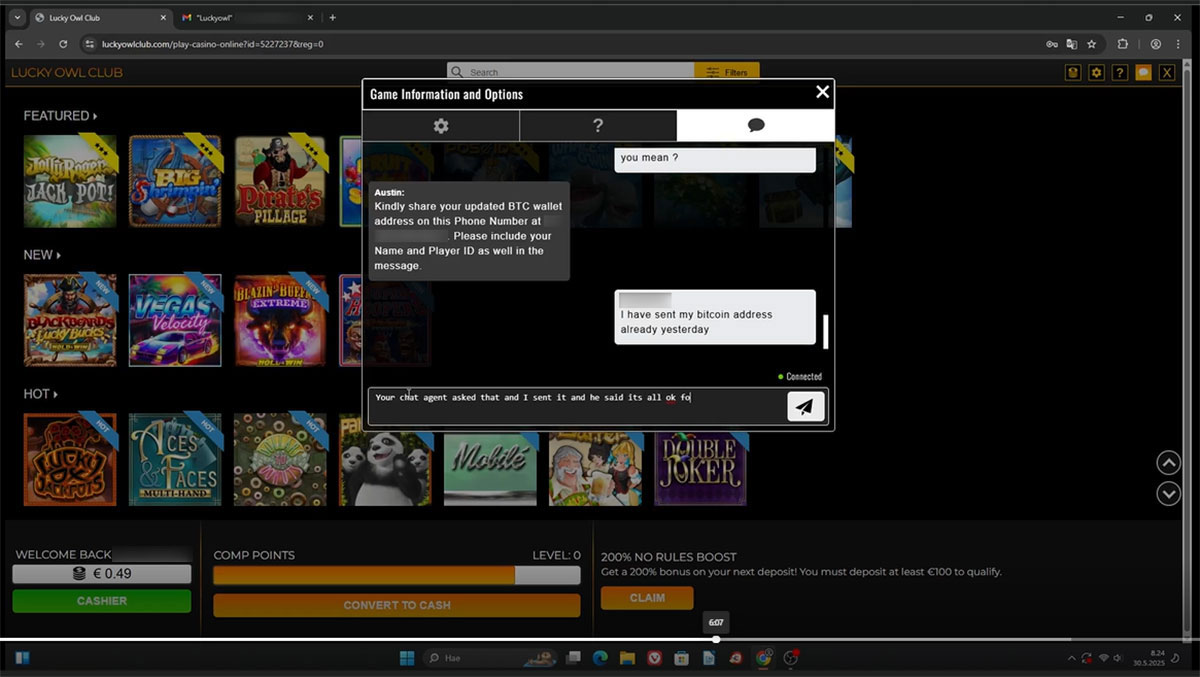Bookmark this page with the star icon
The height and width of the screenshot is (677, 1200).
[1091, 44]
